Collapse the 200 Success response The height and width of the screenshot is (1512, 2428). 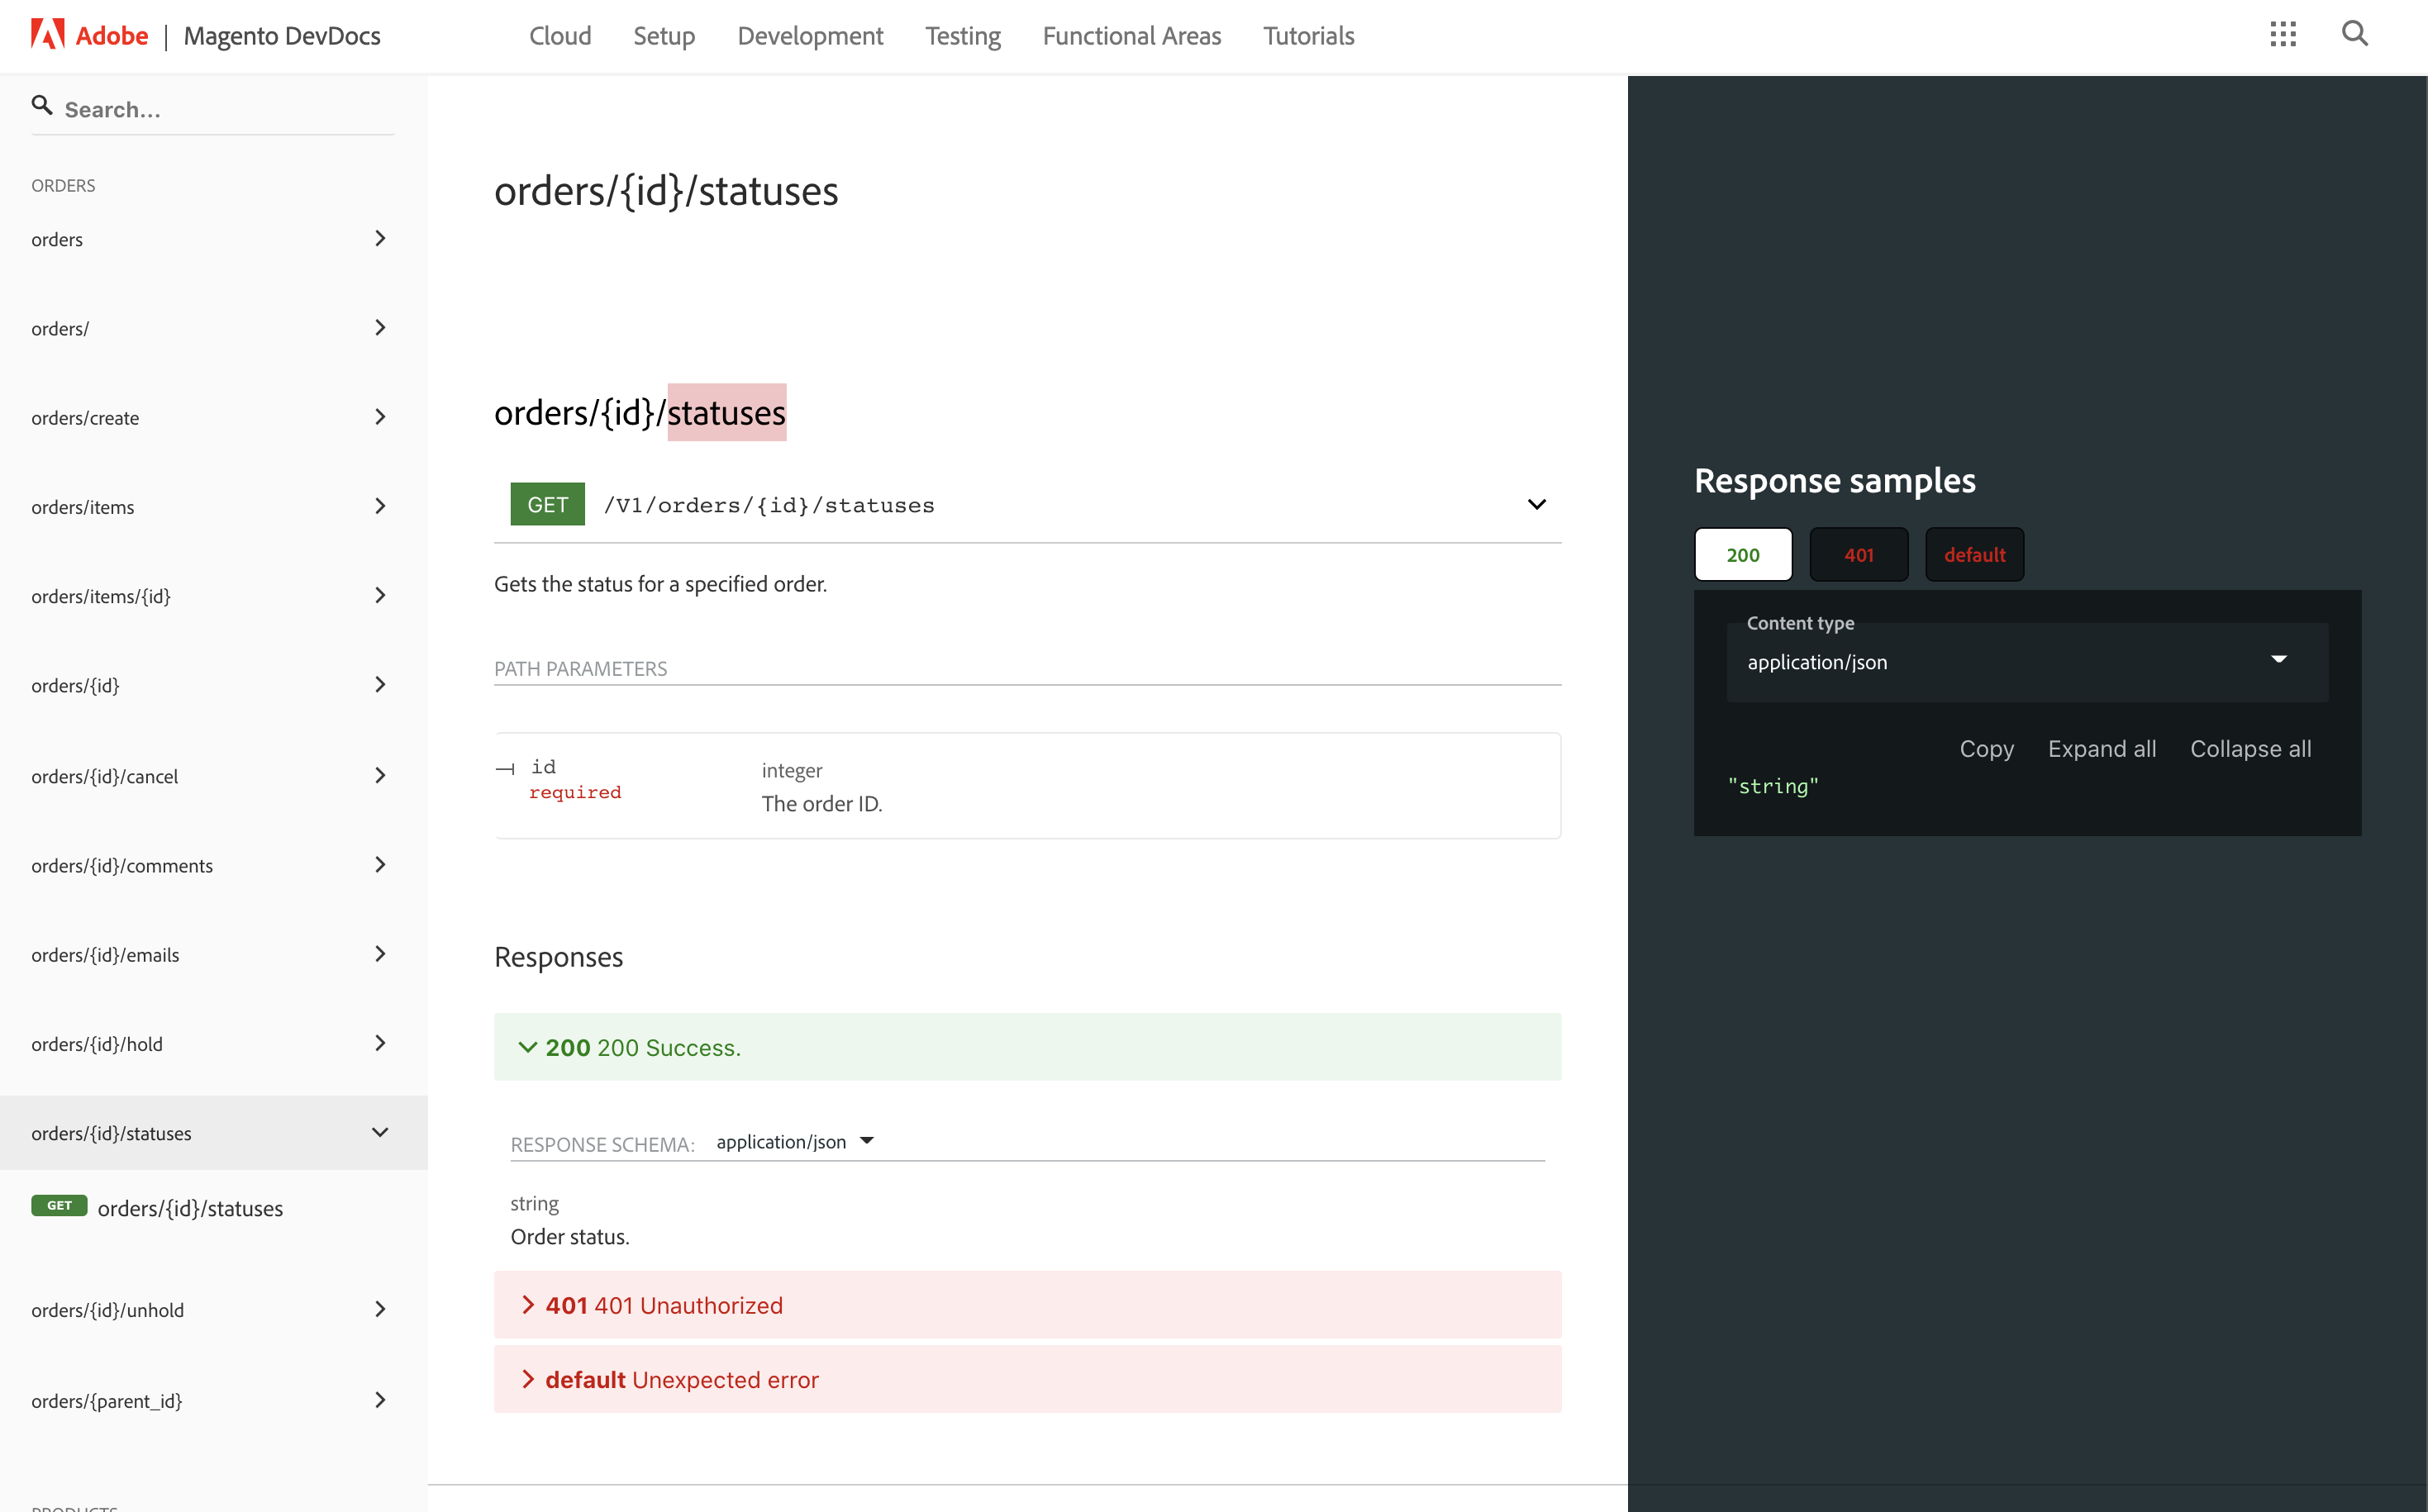pyautogui.click(x=1027, y=1047)
